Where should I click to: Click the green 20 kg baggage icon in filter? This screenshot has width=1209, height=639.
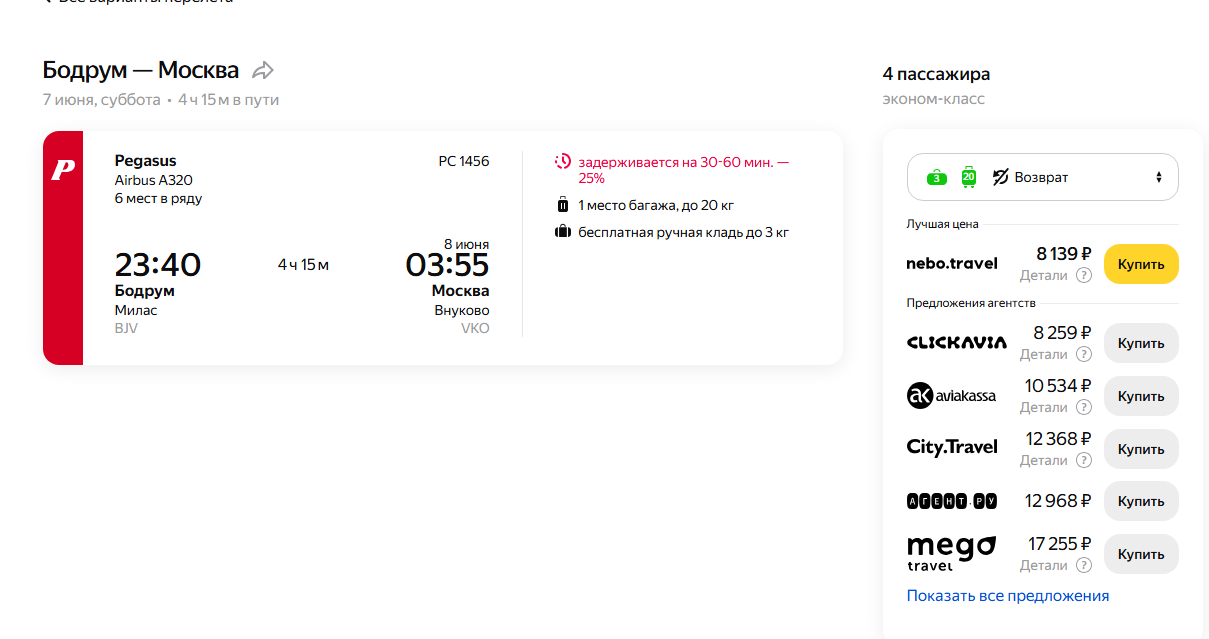point(968,177)
